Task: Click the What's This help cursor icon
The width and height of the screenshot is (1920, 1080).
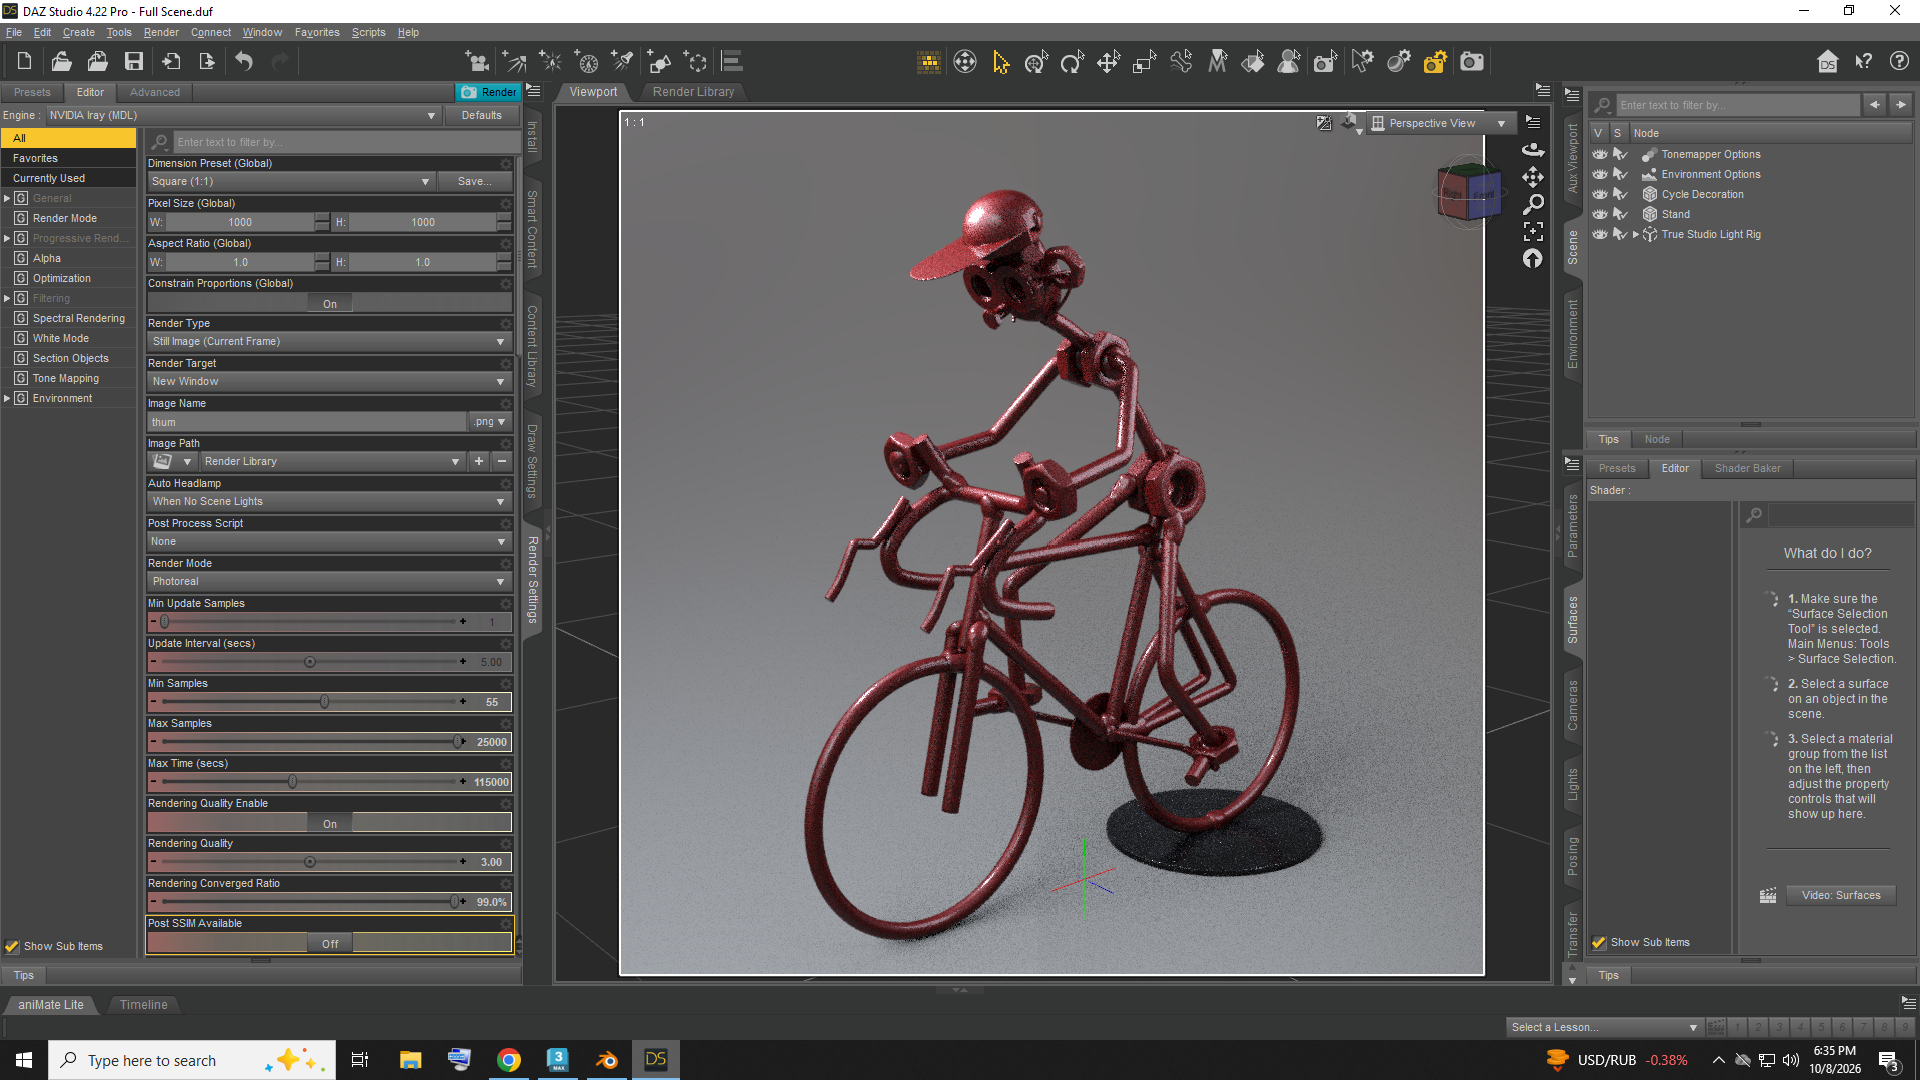Action: pos(1863,62)
